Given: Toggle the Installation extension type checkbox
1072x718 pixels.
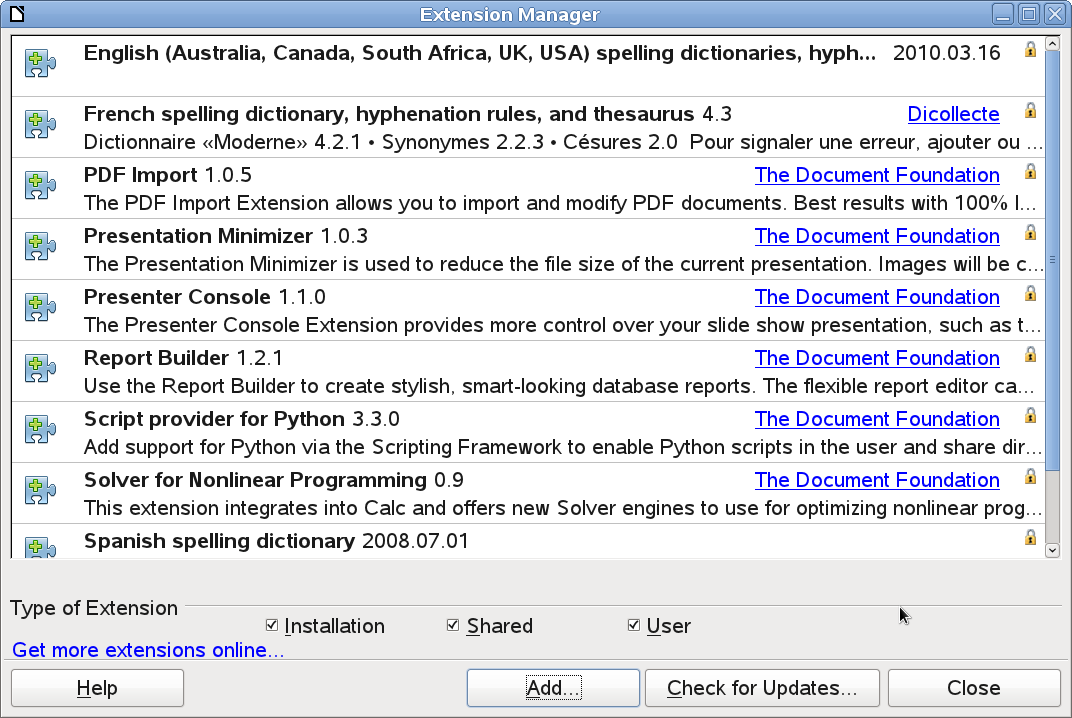Looking at the screenshot, I should [x=271, y=625].
